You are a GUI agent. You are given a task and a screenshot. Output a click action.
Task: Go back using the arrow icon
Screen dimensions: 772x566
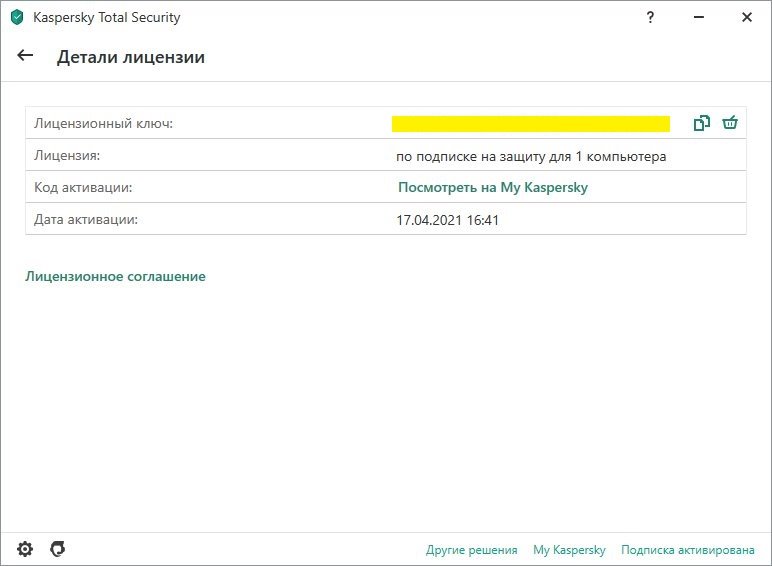pos(25,56)
